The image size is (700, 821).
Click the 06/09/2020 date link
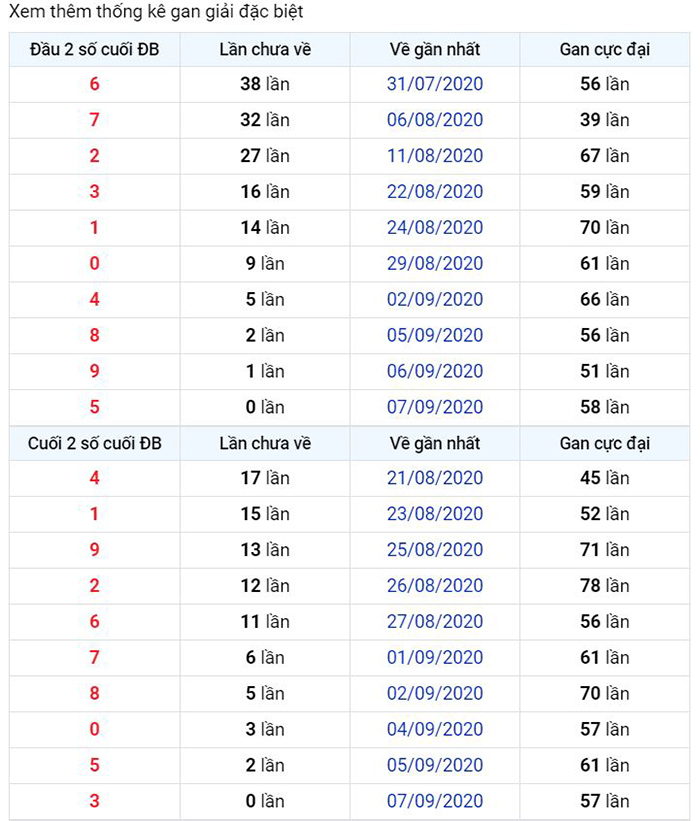pyautogui.click(x=435, y=371)
